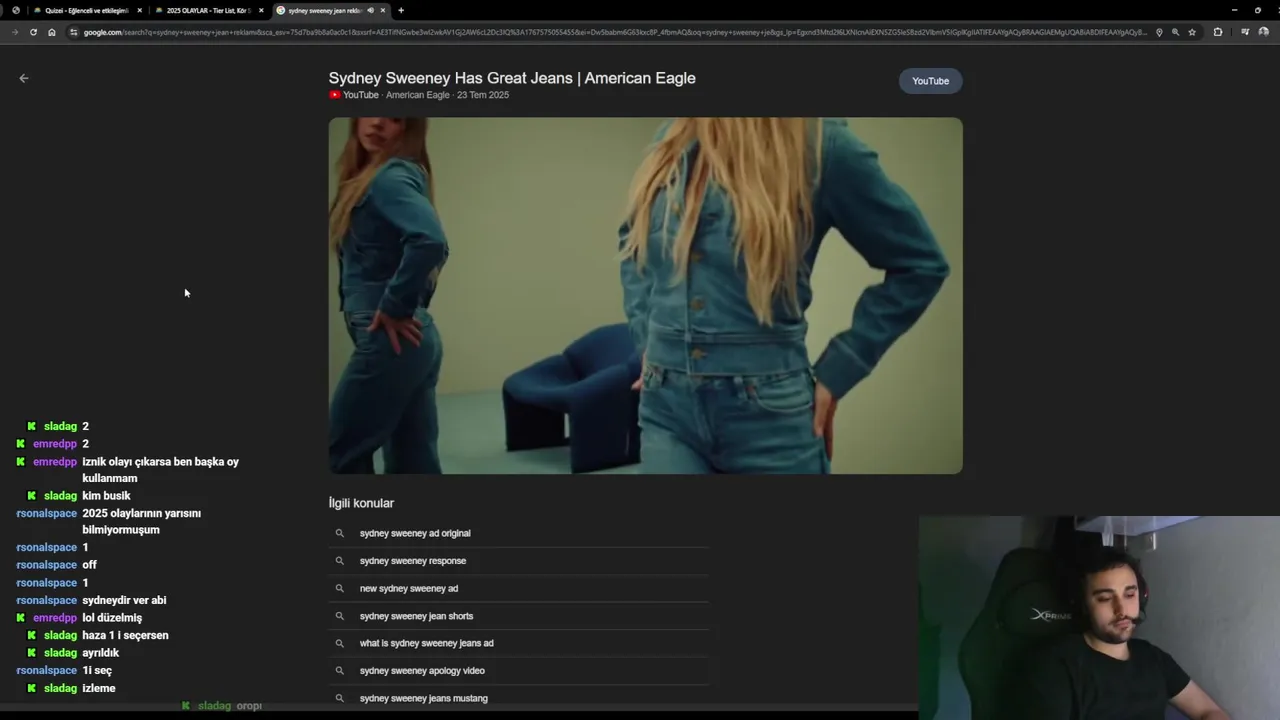Click chat message 'izleme'
The height and width of the screenshot is (720, 1280).
click(99, 688)
